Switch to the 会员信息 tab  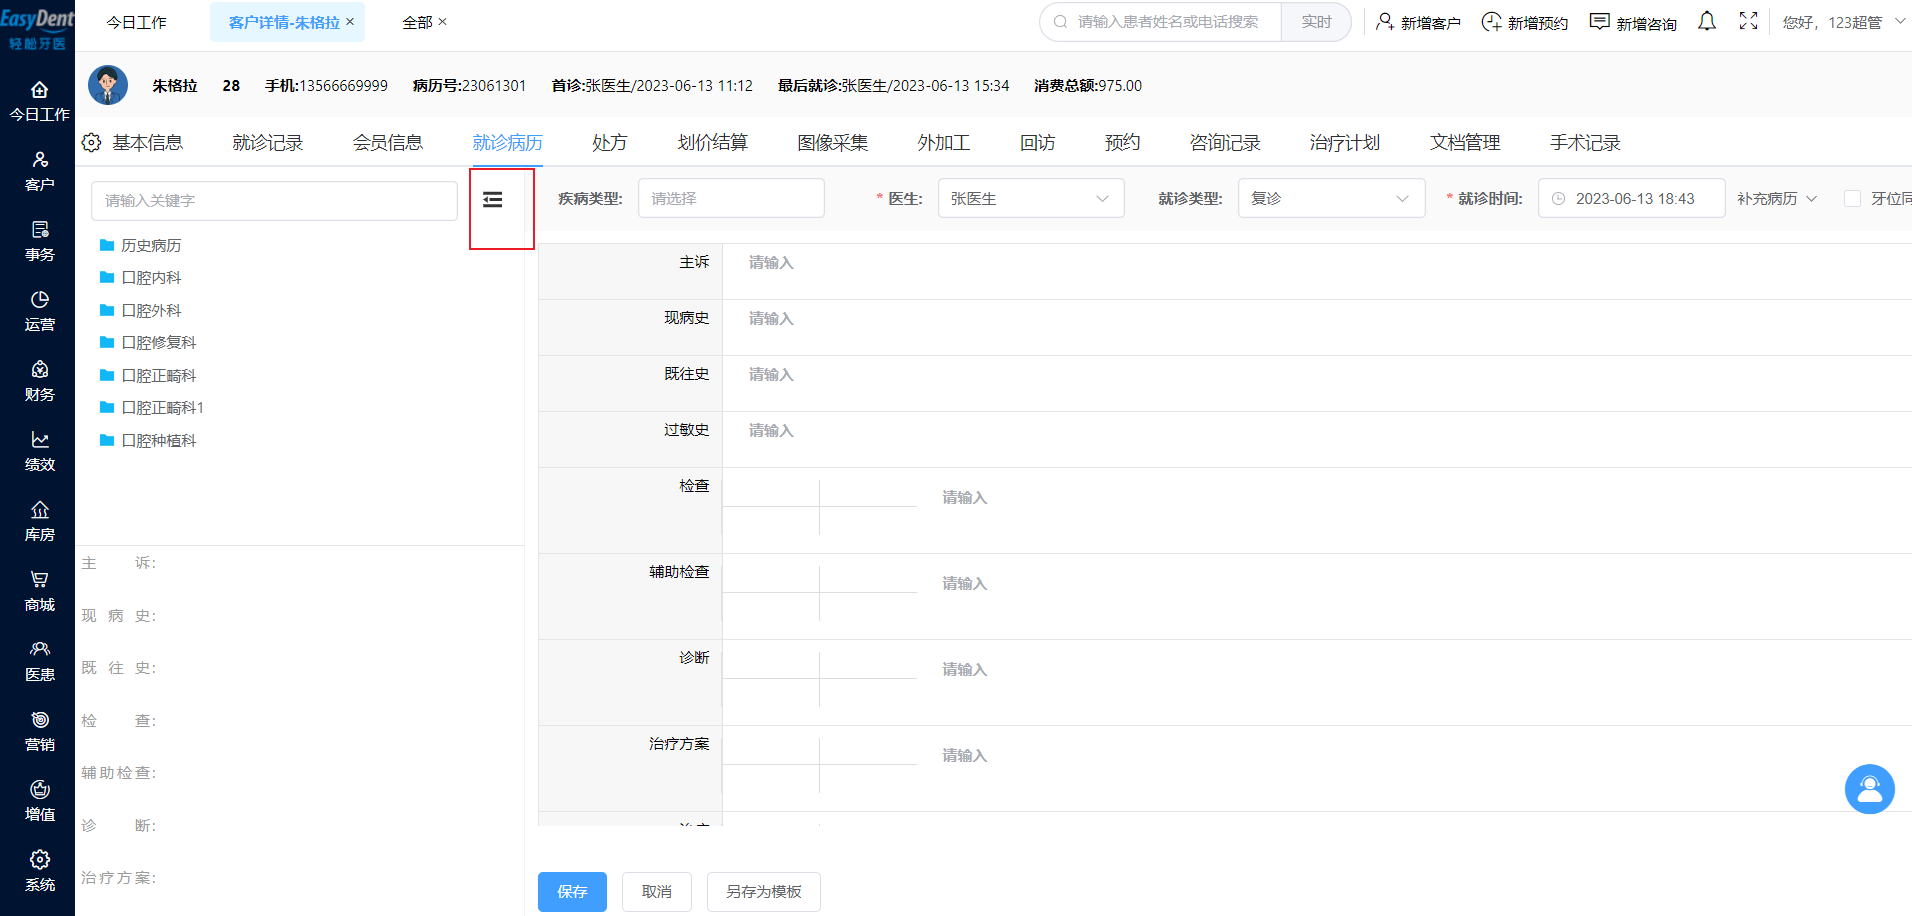387,143
